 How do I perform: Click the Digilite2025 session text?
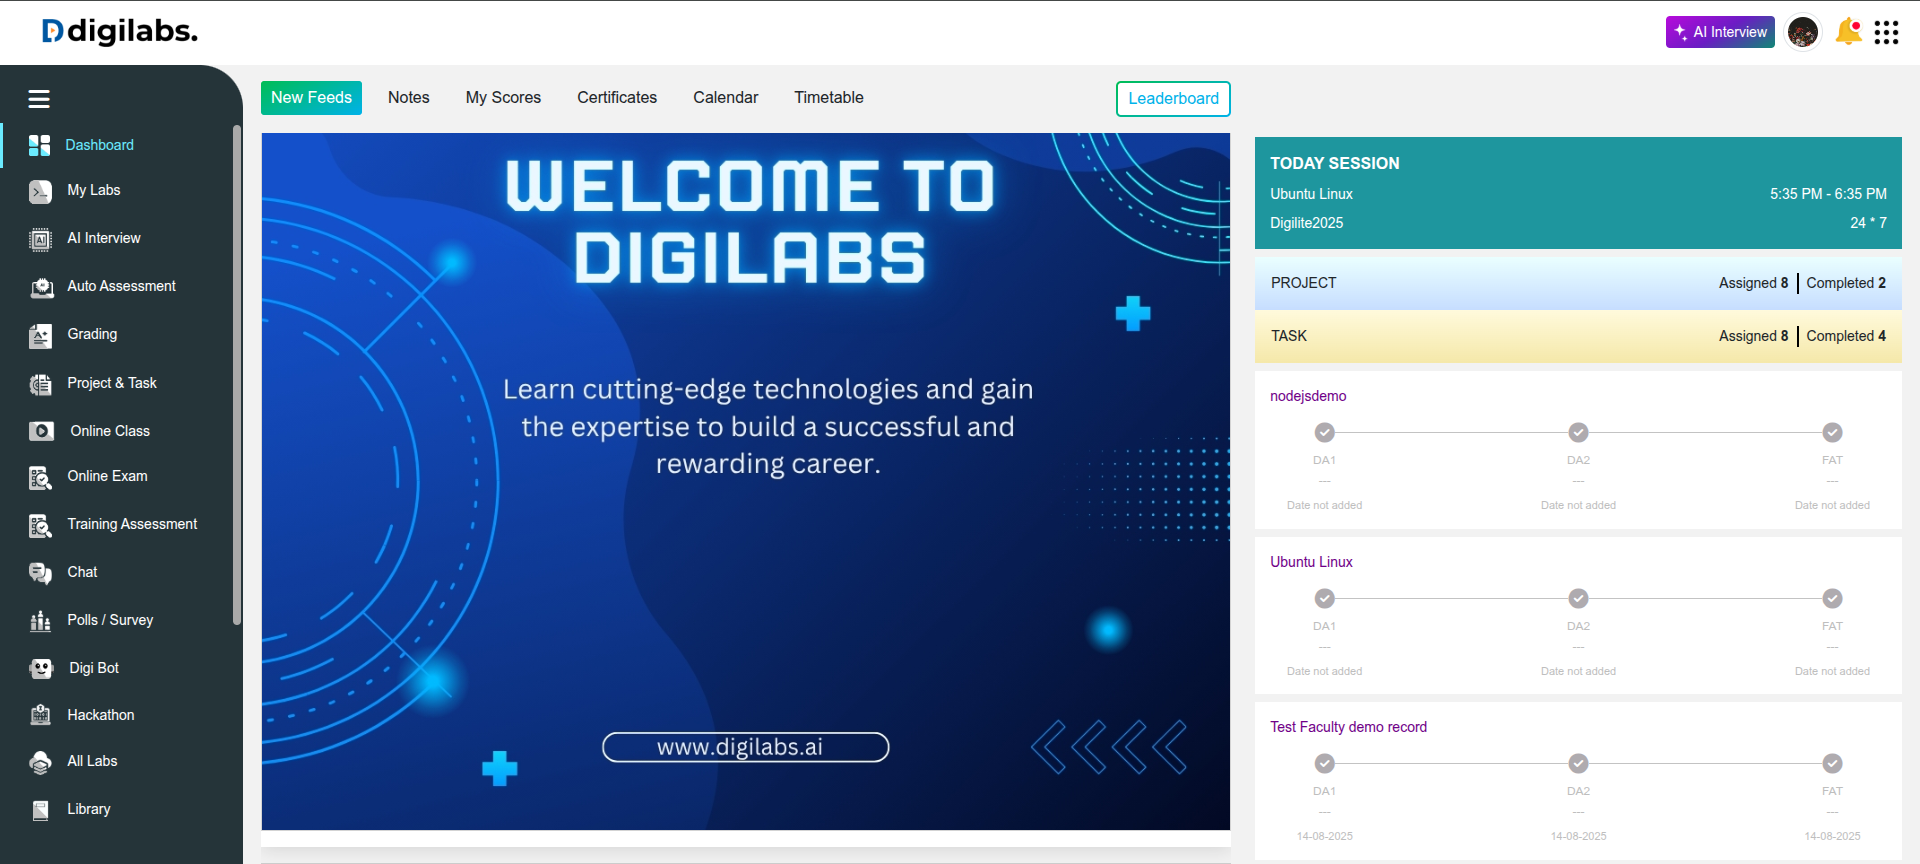pyautogui.click(x=1306, y=223)
